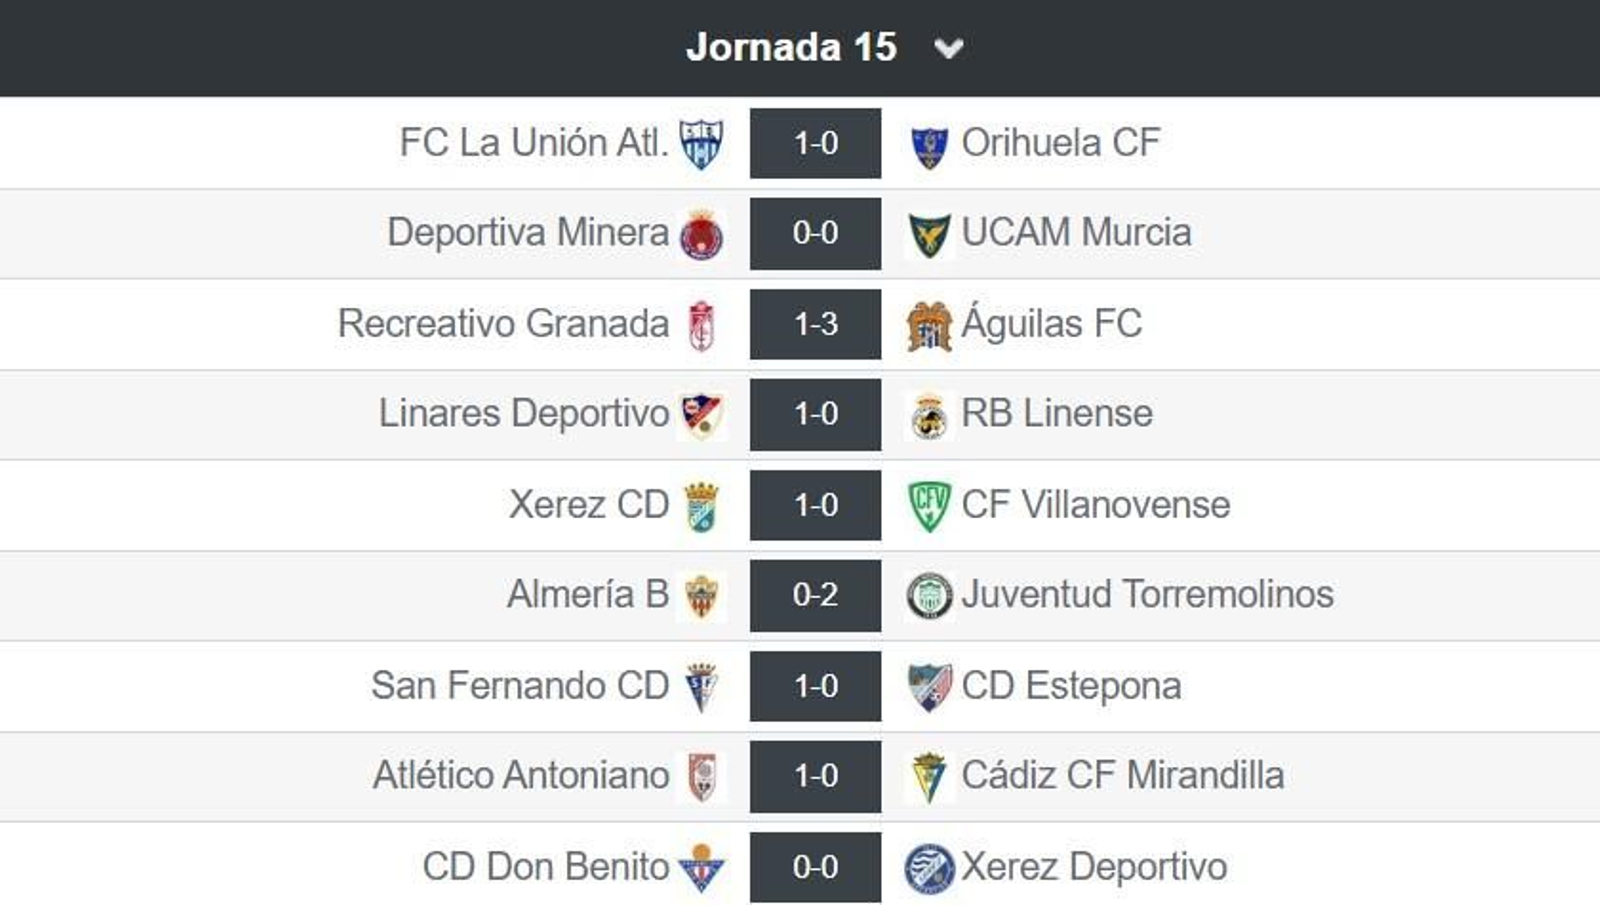The image size is (1600, 905).
Task: Click the Deportiva Minera crest
Action: [x=700, y=232]
